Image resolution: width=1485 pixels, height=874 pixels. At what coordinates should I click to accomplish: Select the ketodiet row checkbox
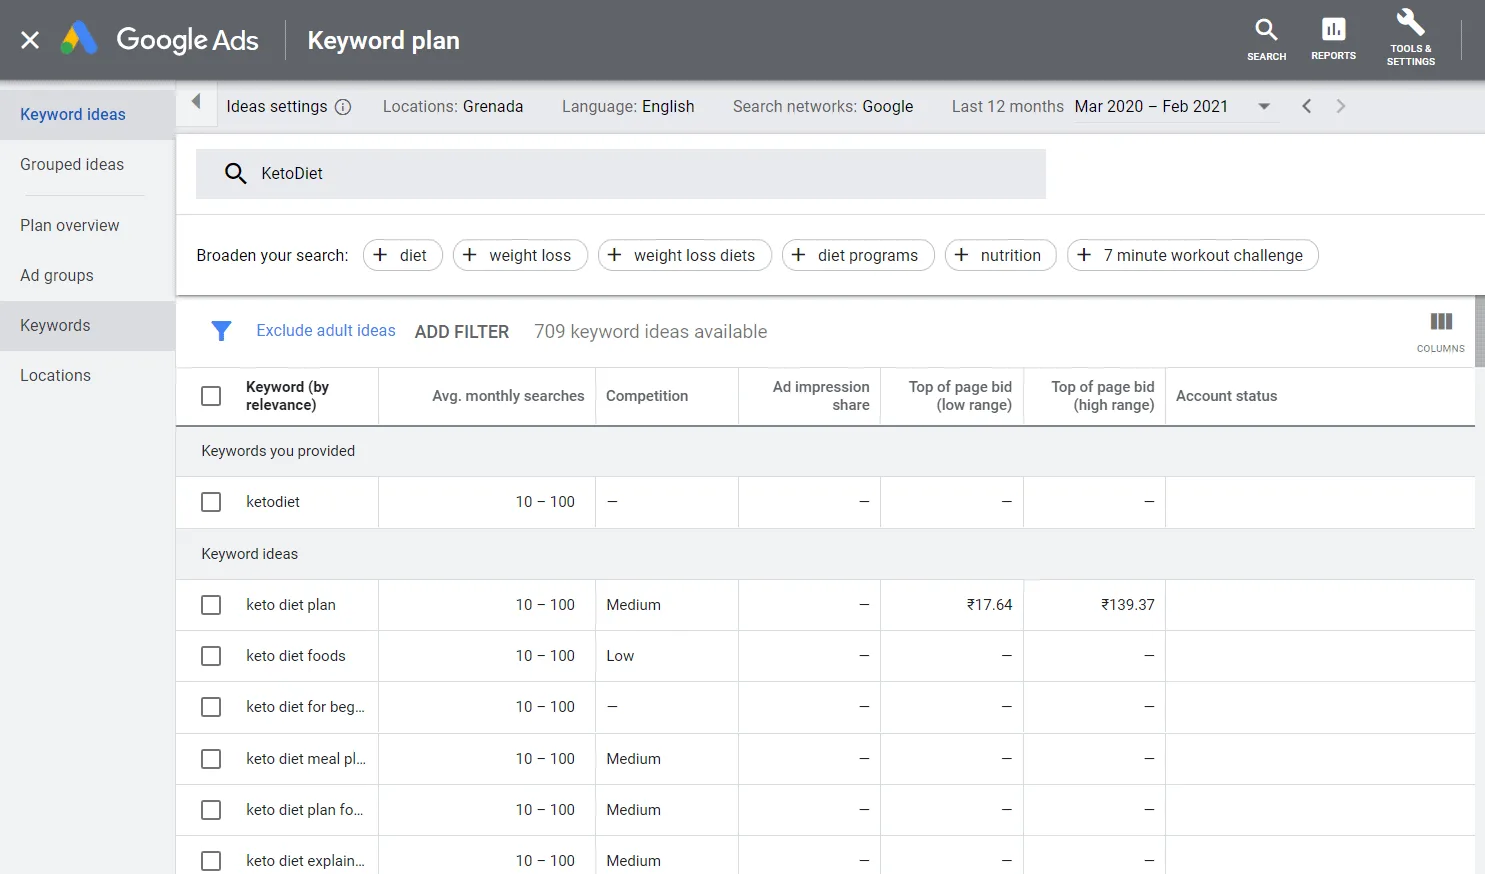pos(211,501)
